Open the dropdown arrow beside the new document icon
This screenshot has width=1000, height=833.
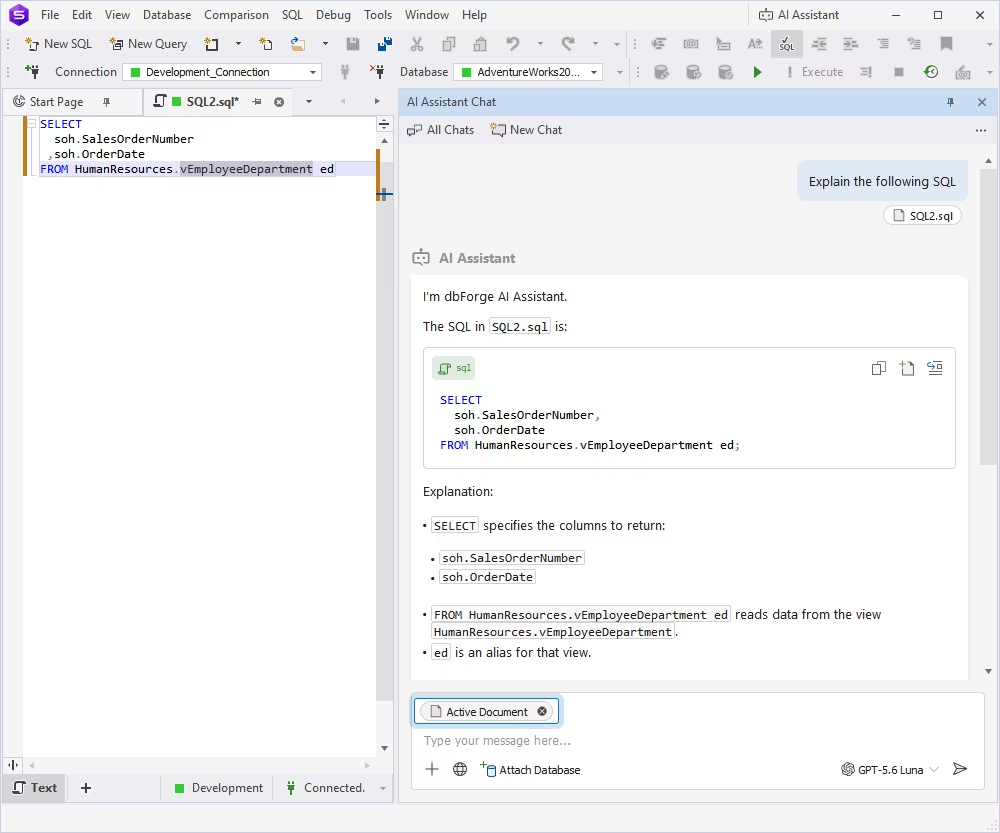point(239,44)
